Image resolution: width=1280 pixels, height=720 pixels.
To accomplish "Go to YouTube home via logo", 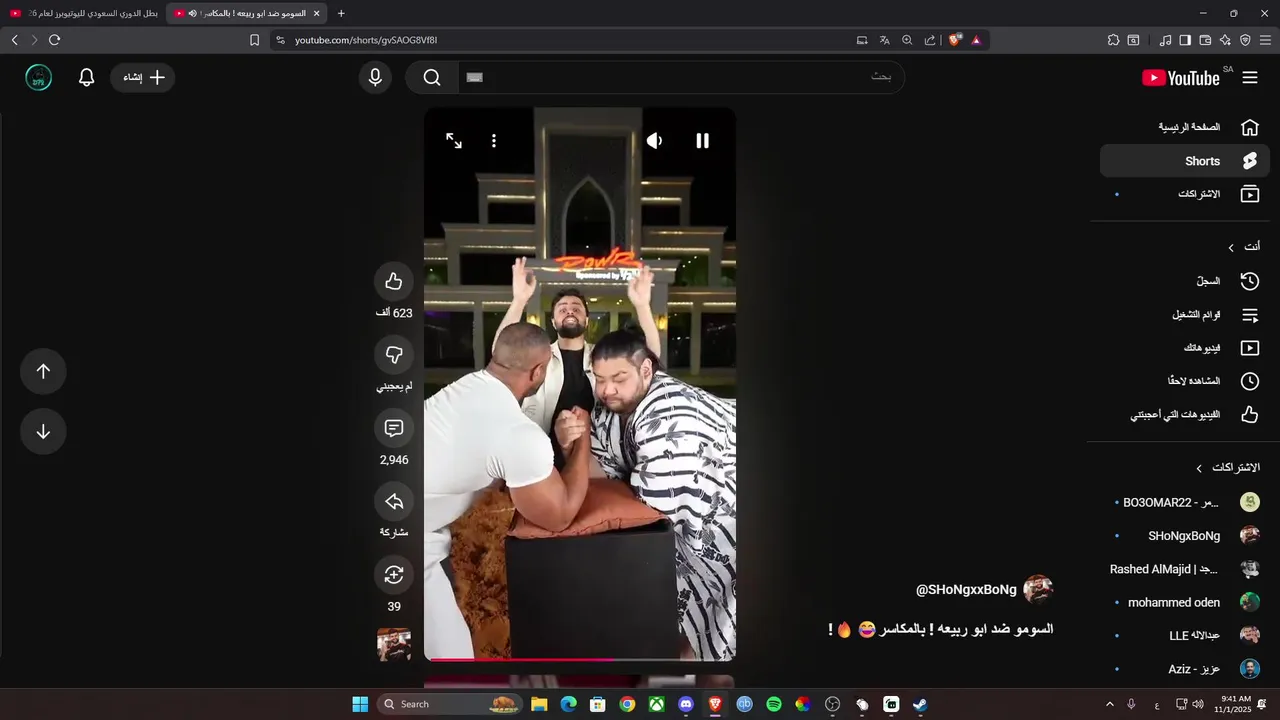I will [x=1181, y=78].
